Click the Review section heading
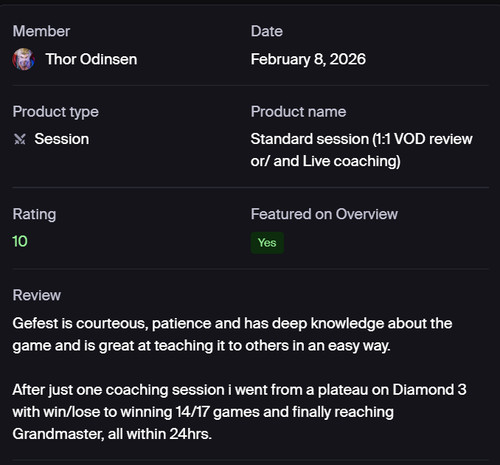The image size is (500, 465). pos(37,295)
